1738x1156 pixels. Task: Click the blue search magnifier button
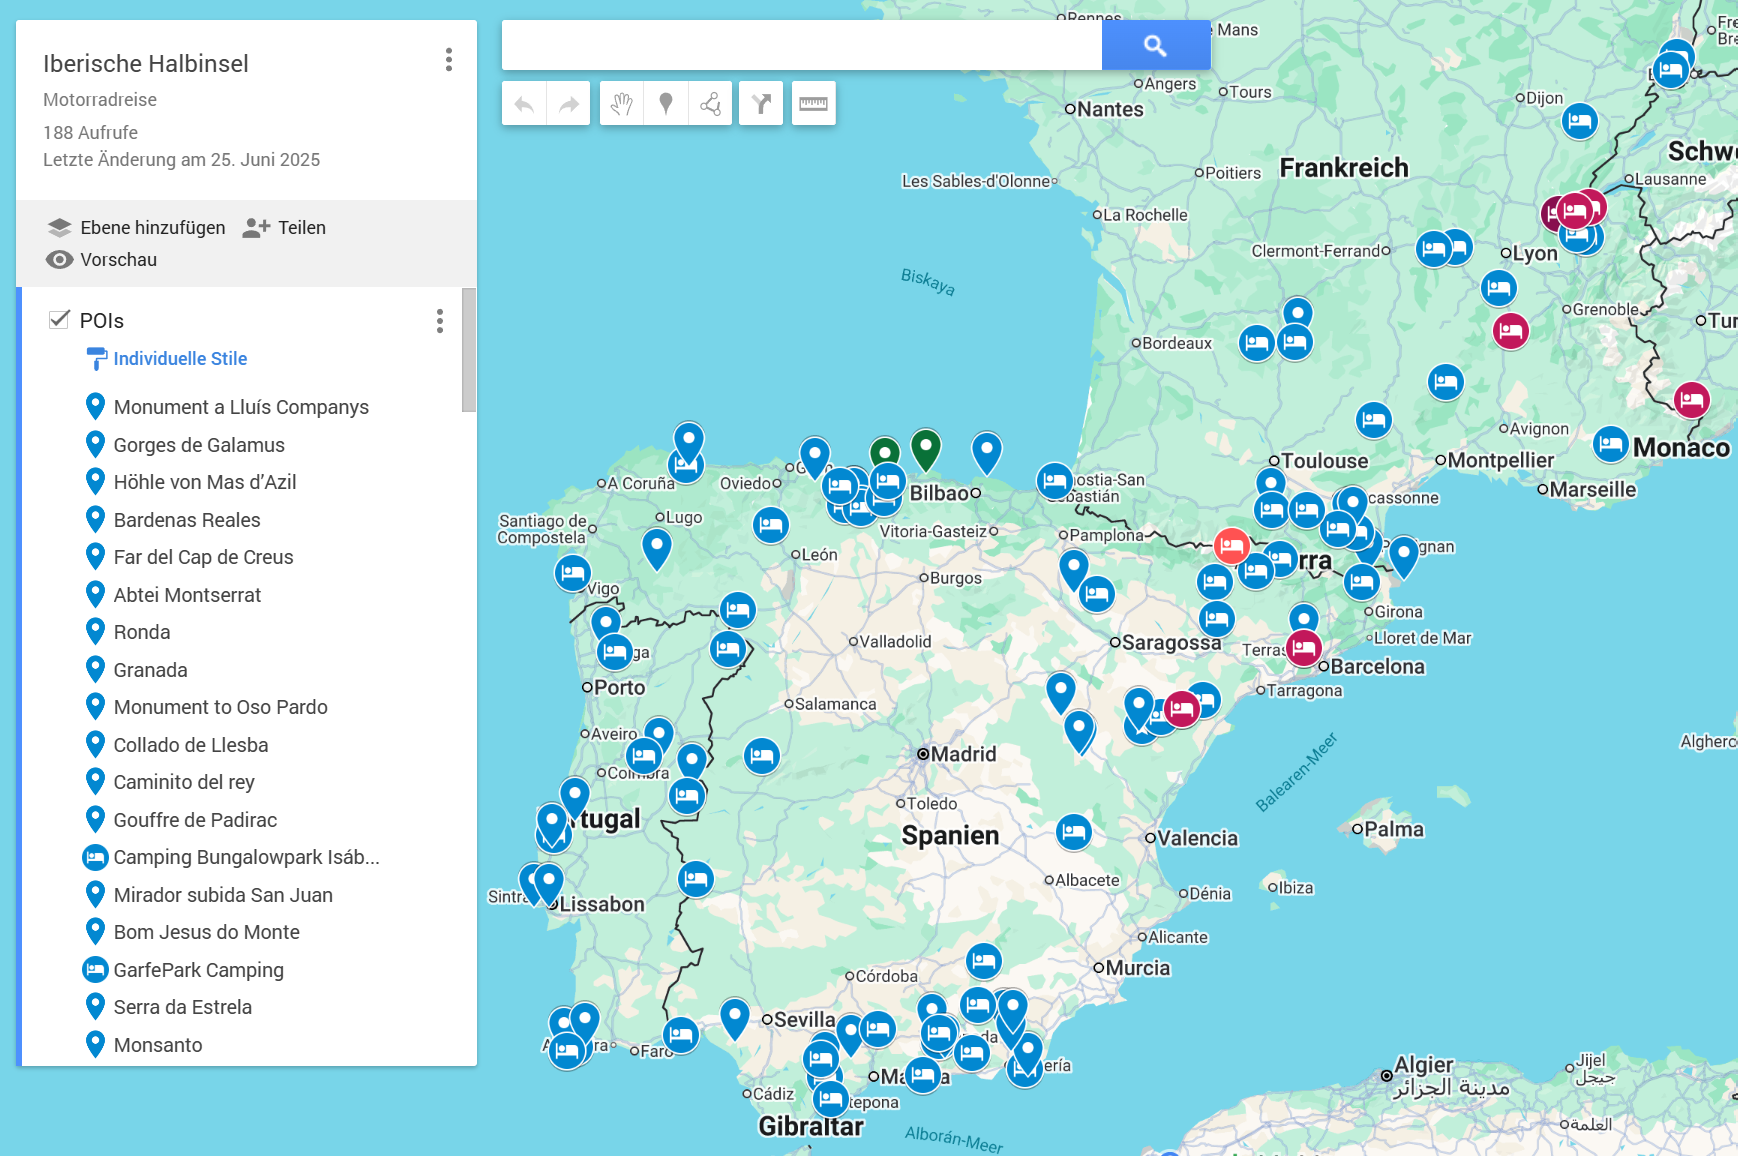pyautogui.click(x=1156, y=44)
